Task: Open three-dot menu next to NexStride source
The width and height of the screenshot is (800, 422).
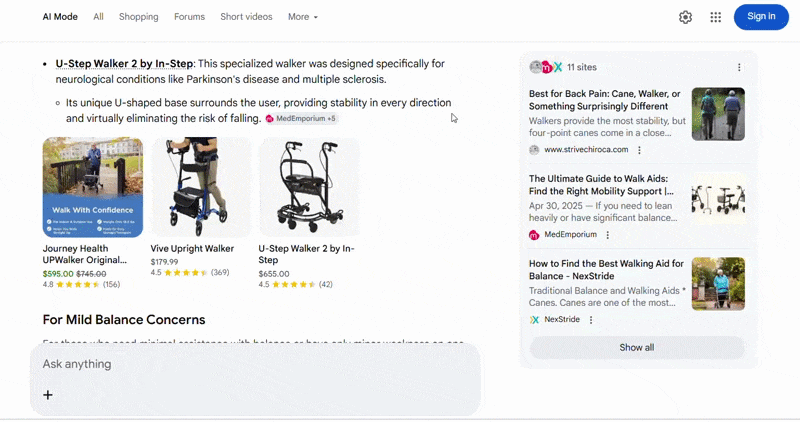Action: tap(591, 320)
